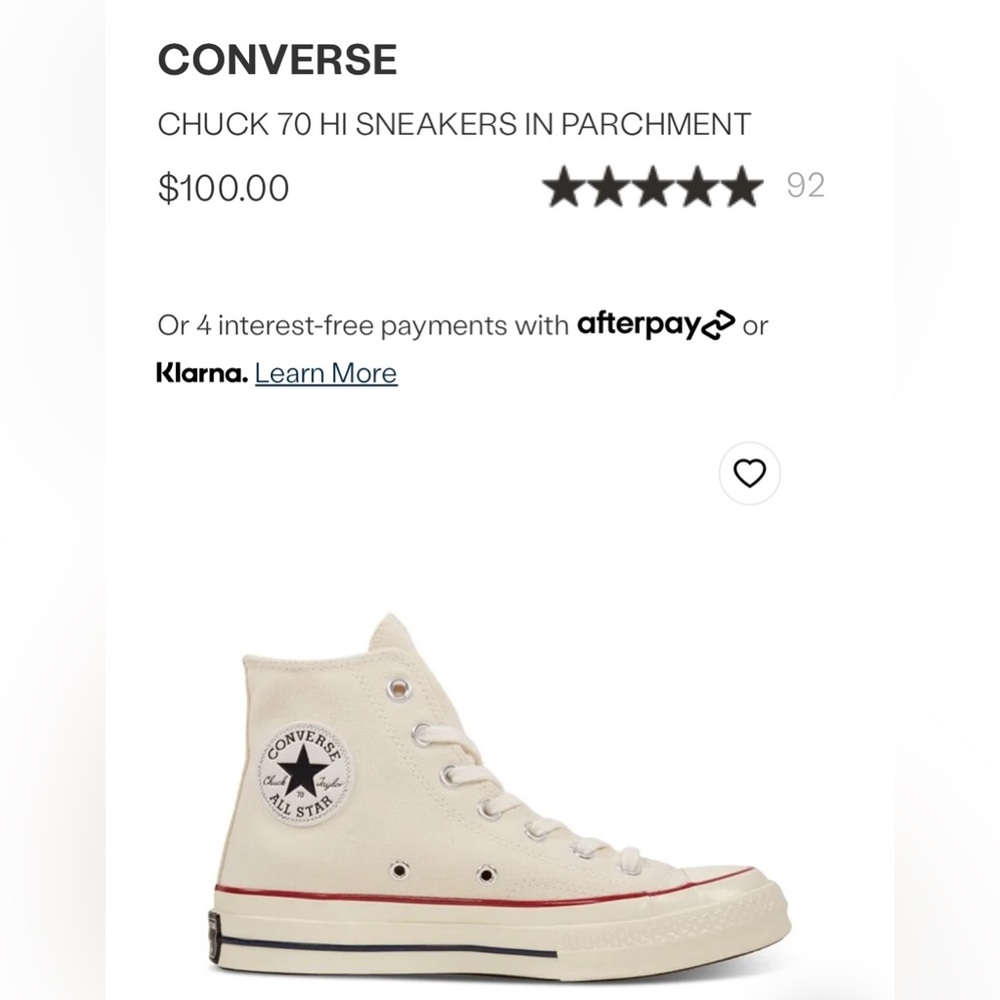The image size is (1000, 1000).
Task: Click the interest-free payments text
Action: coord(360,324)
